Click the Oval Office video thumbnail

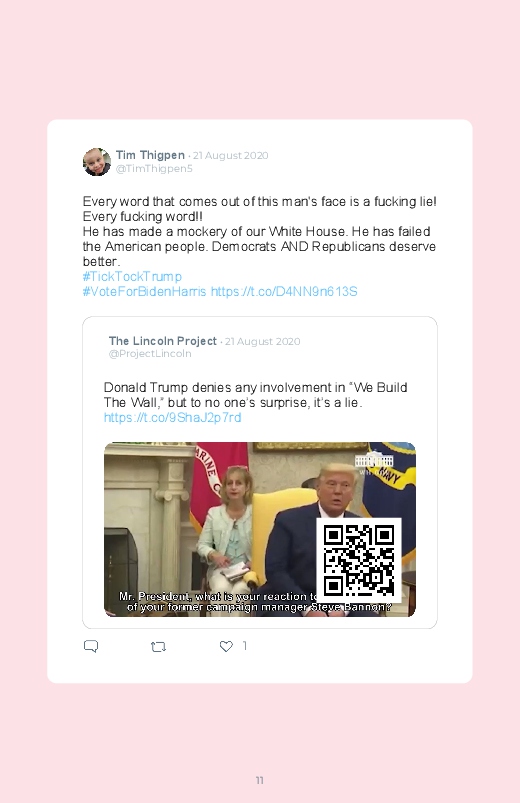pos(260,530)
